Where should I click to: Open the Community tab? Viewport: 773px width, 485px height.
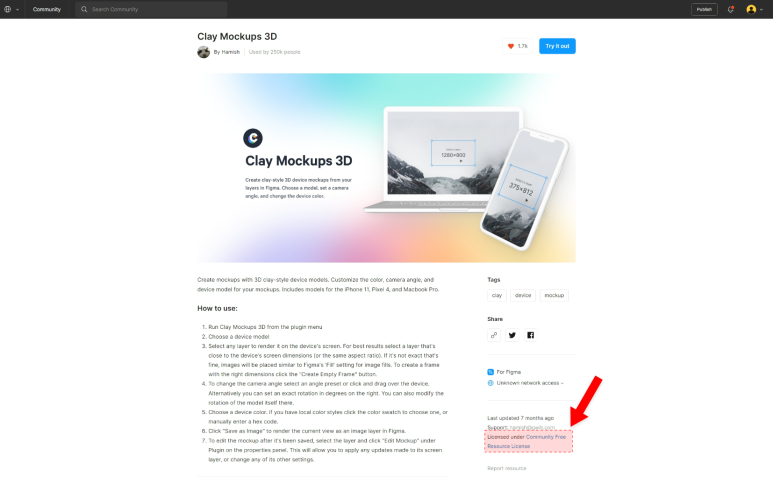click(47, 9)
